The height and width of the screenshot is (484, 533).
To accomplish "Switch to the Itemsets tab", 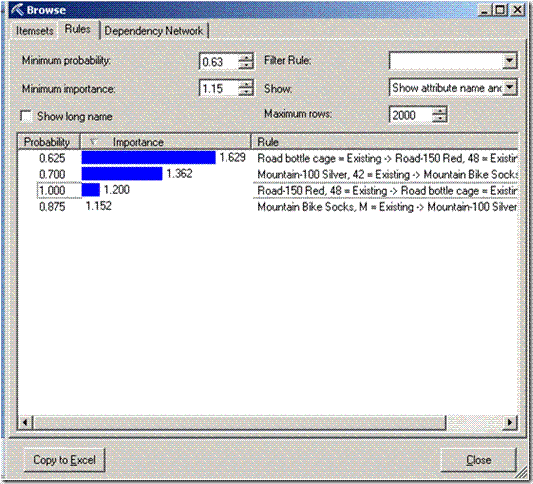I will pyautogui.click(x=35, y=31).
